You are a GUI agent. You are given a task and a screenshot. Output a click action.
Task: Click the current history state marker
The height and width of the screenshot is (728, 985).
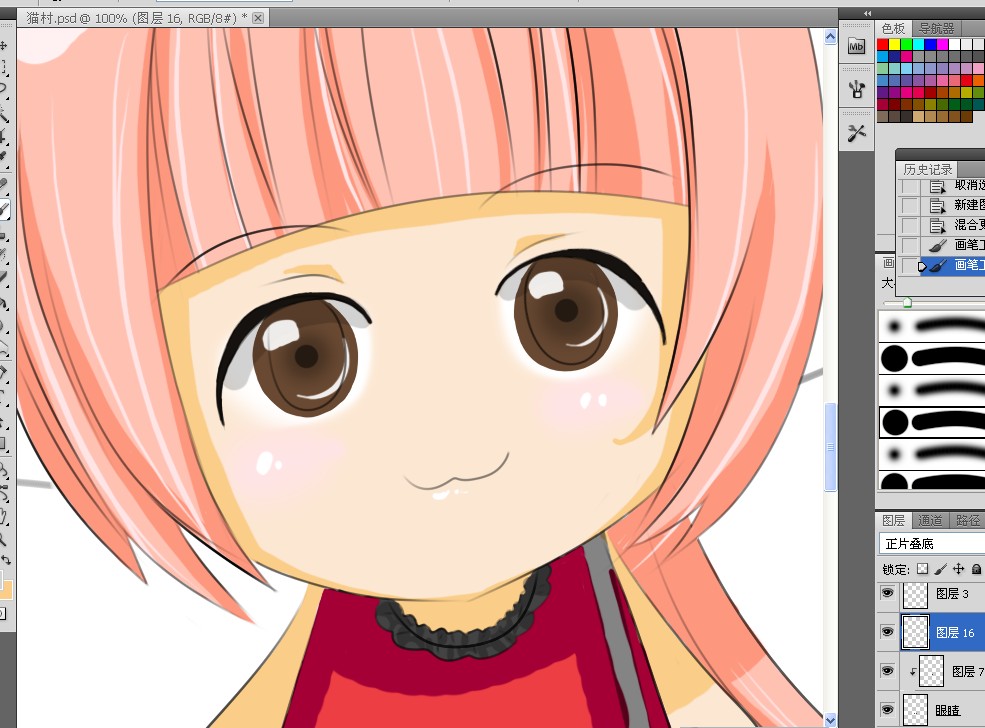pos(922,266)
